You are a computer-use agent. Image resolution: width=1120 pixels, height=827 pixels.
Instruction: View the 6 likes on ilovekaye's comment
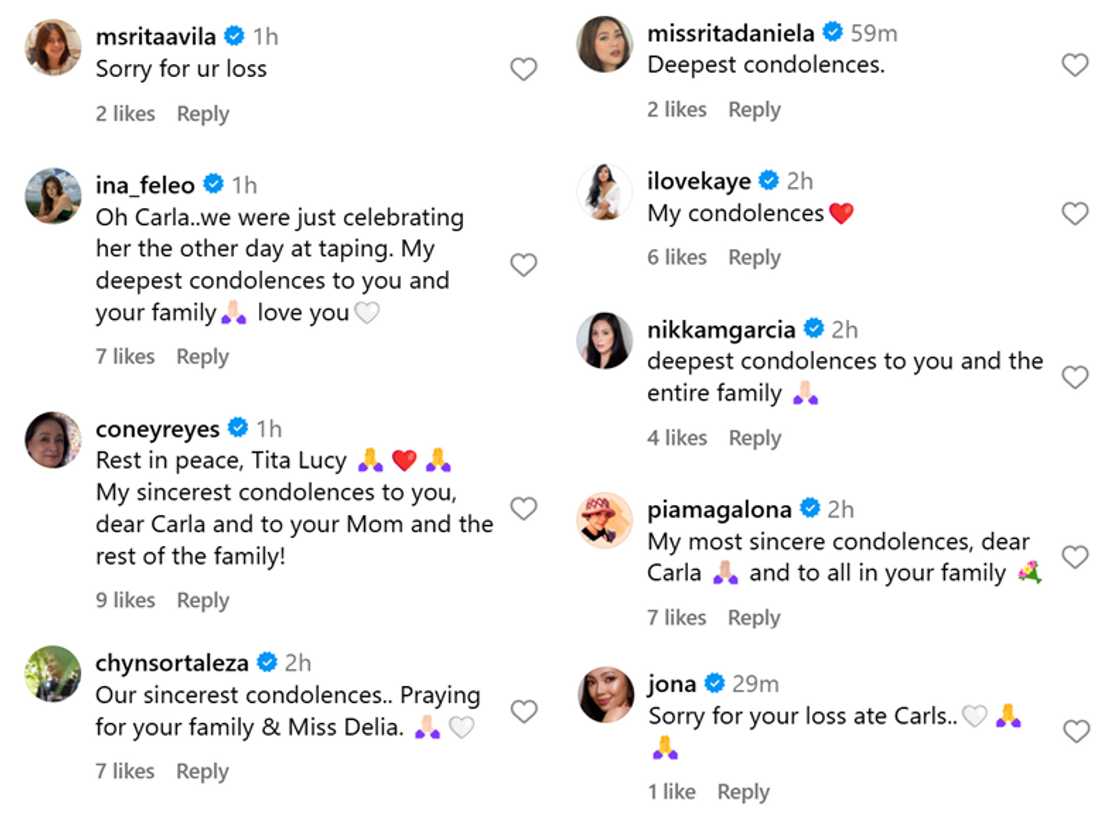click(x=677, y=258)
